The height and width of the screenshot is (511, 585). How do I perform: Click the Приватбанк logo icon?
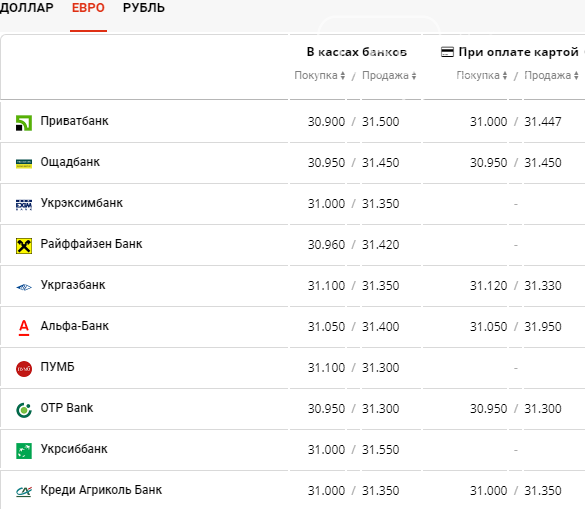pos(24,123)
